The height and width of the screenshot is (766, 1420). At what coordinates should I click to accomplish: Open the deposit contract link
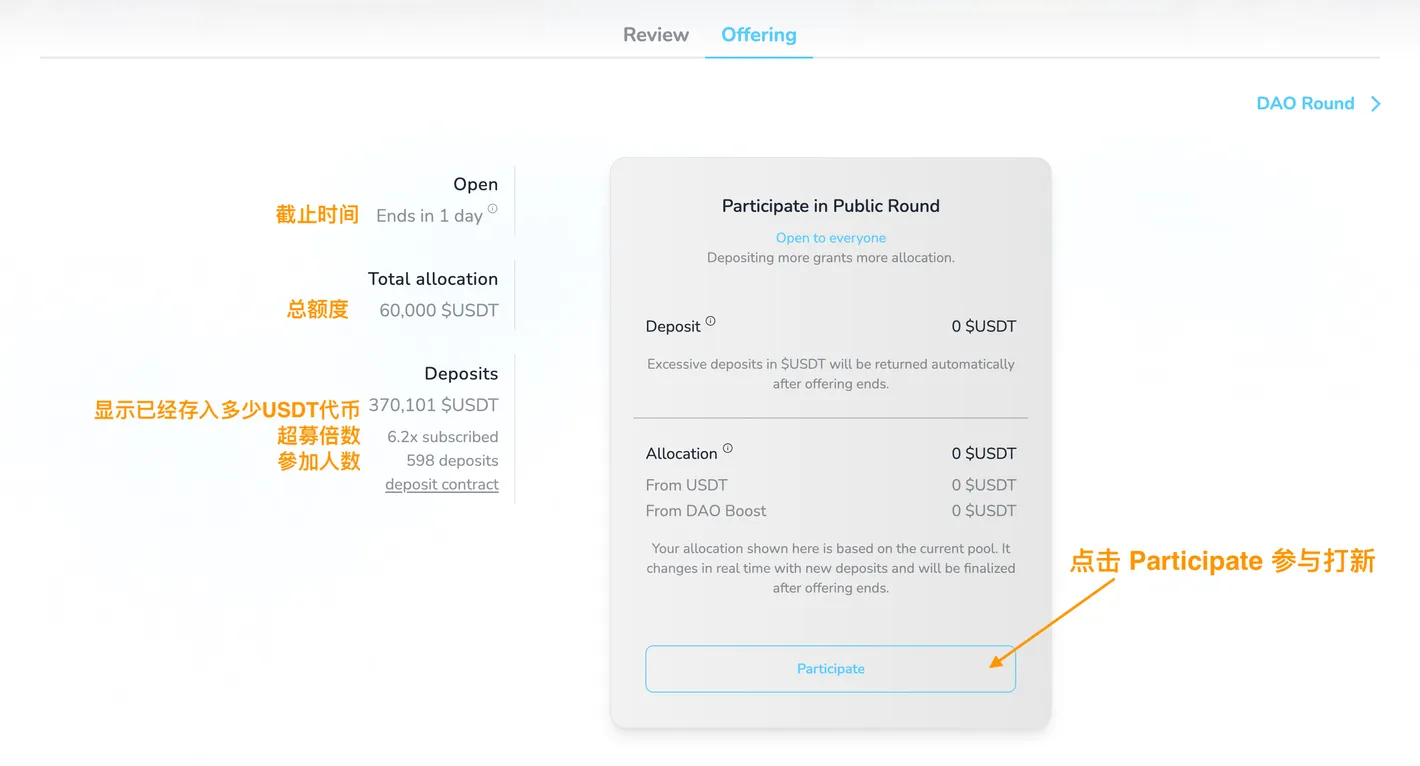441,485
